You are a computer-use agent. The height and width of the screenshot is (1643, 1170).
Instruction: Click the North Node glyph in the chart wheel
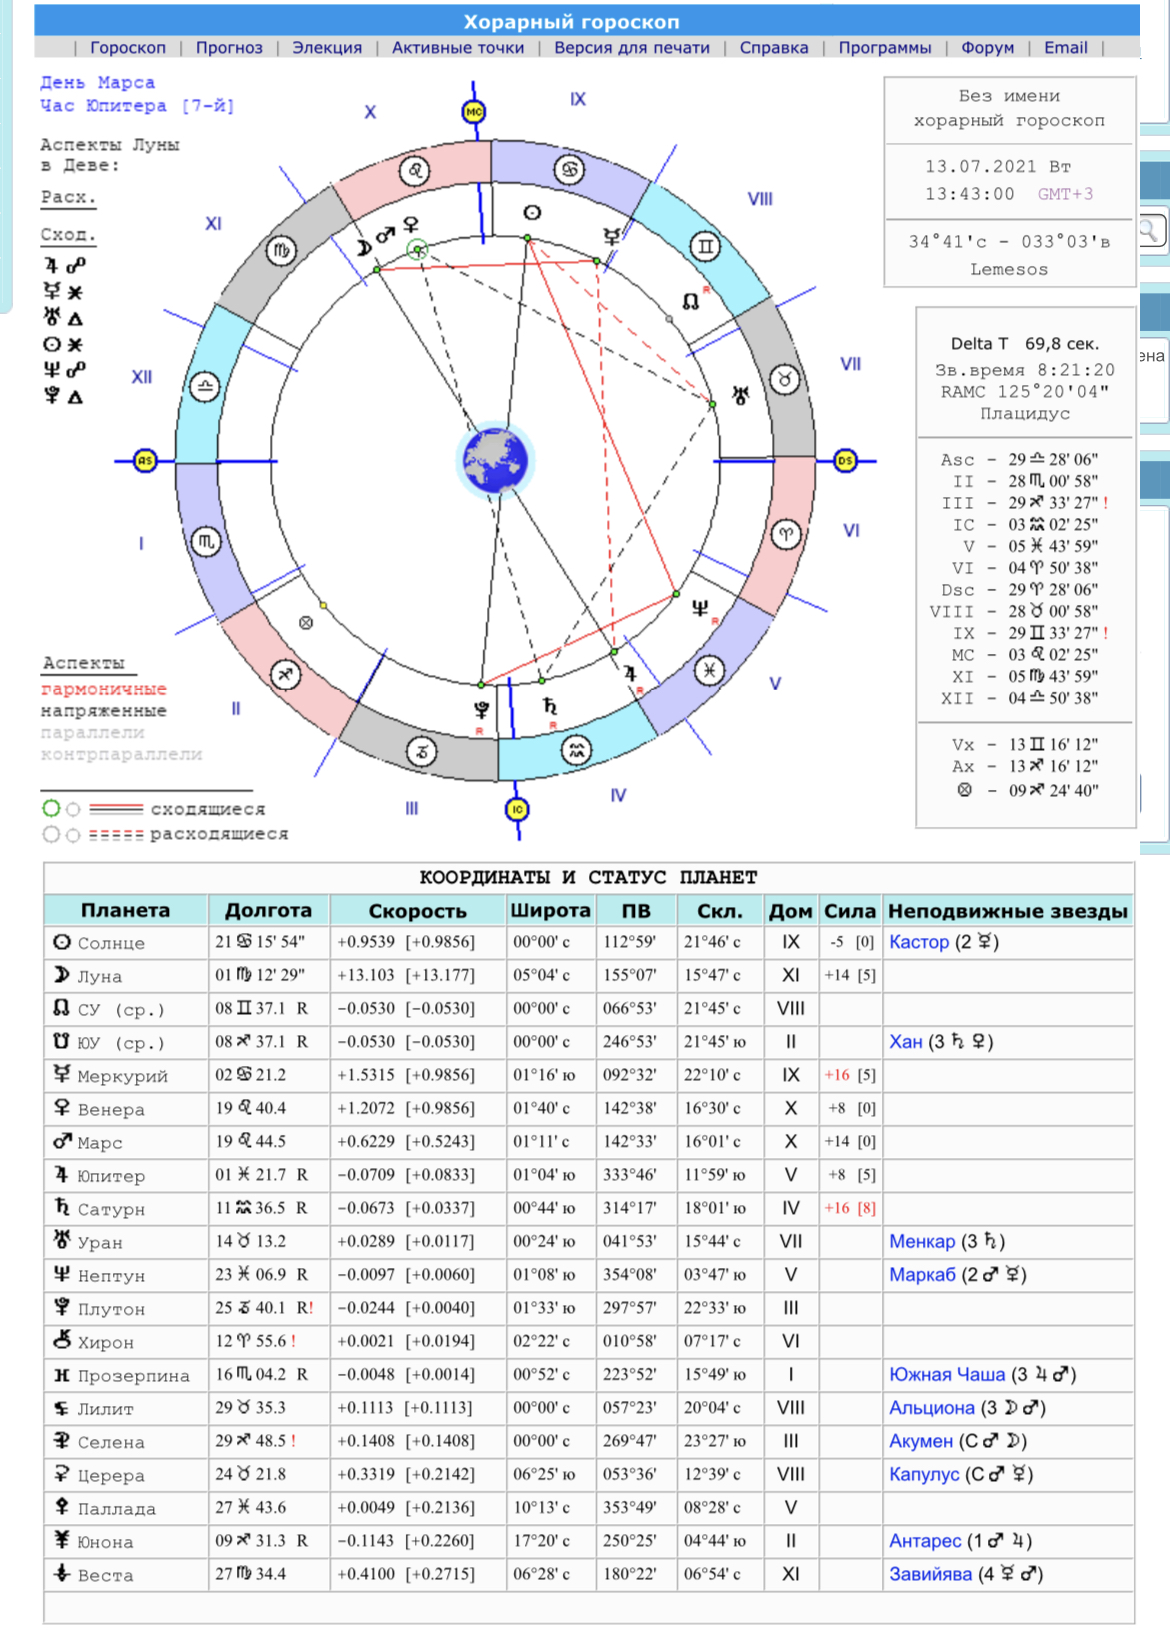tap(690, 300)
